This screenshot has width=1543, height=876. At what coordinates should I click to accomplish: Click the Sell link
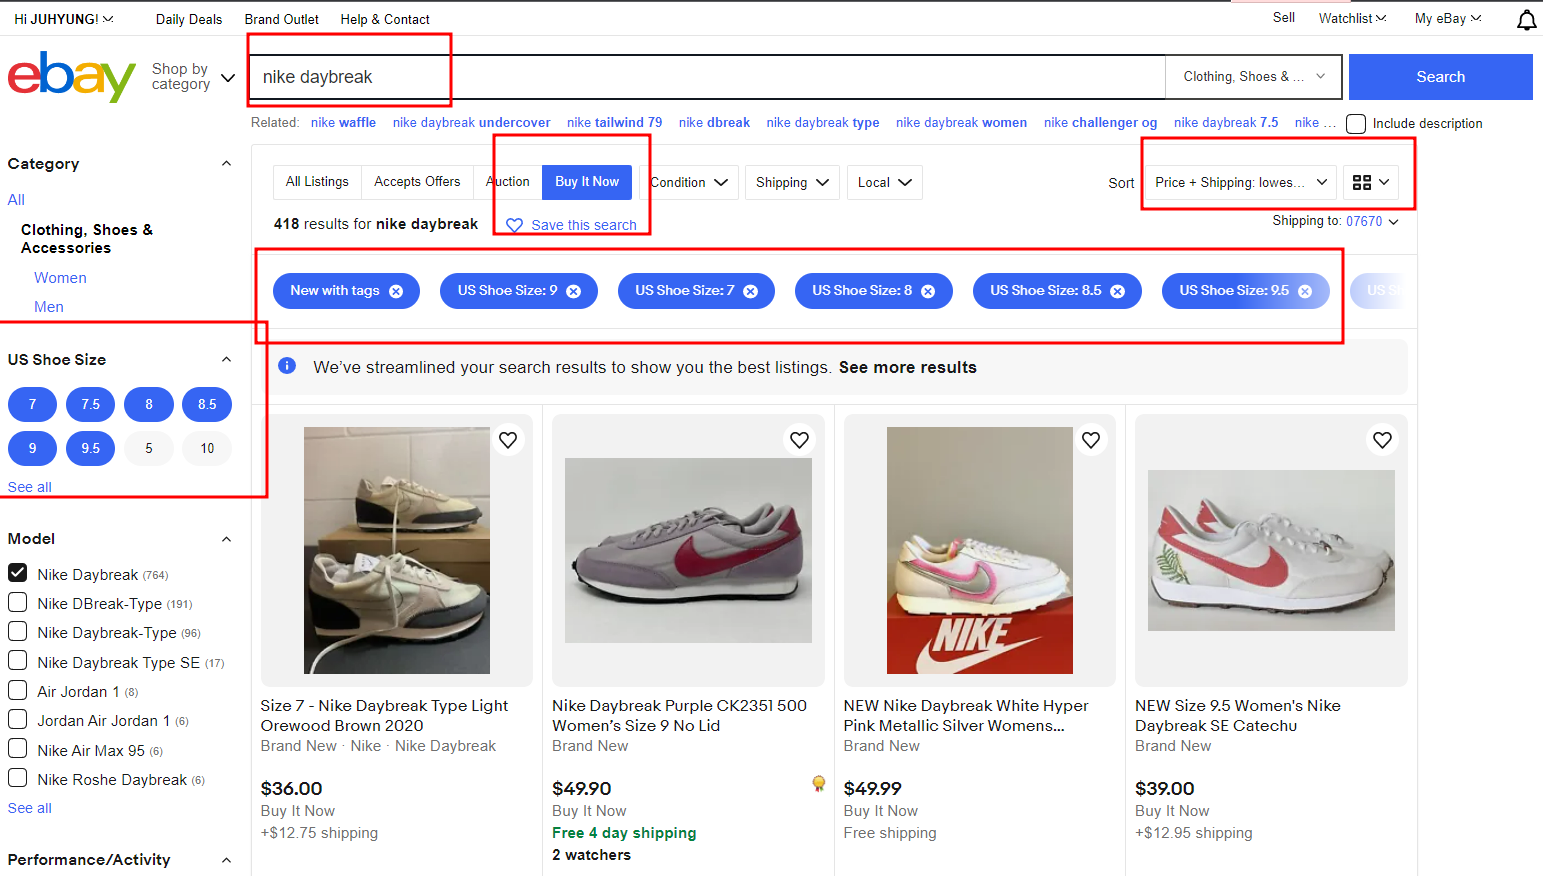[1284, 18]
